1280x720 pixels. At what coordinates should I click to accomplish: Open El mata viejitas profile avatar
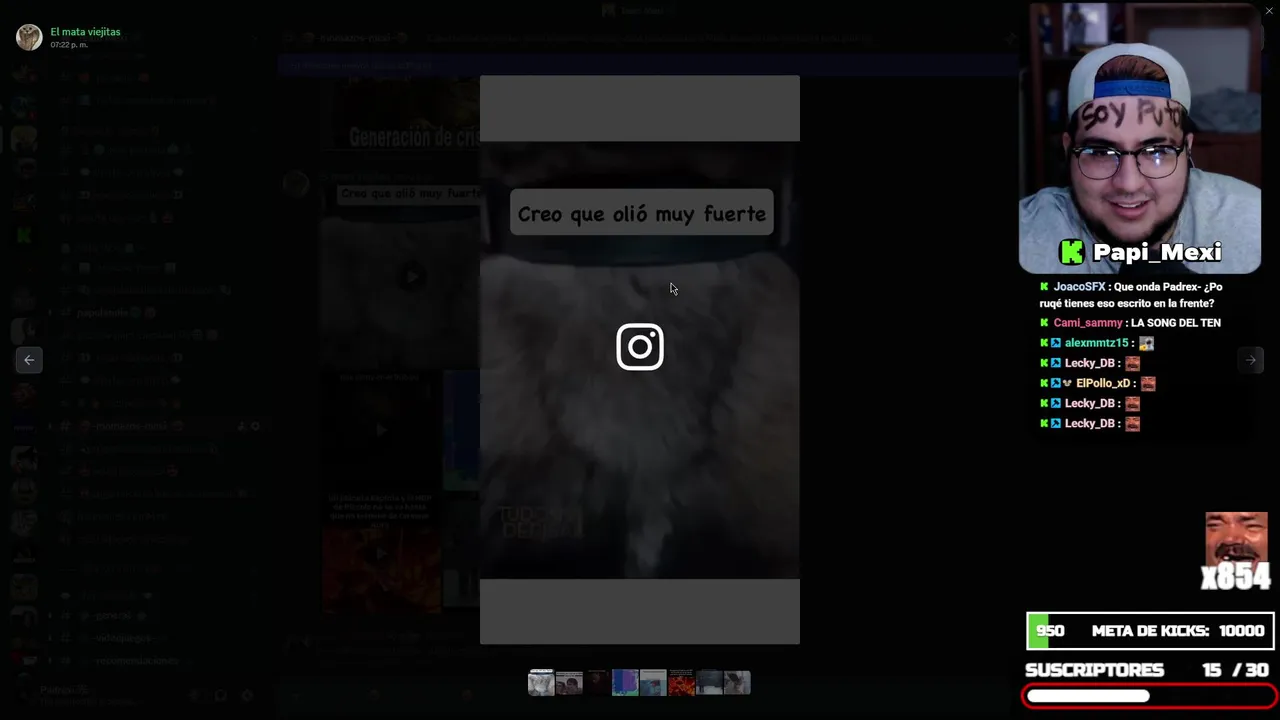29,37
